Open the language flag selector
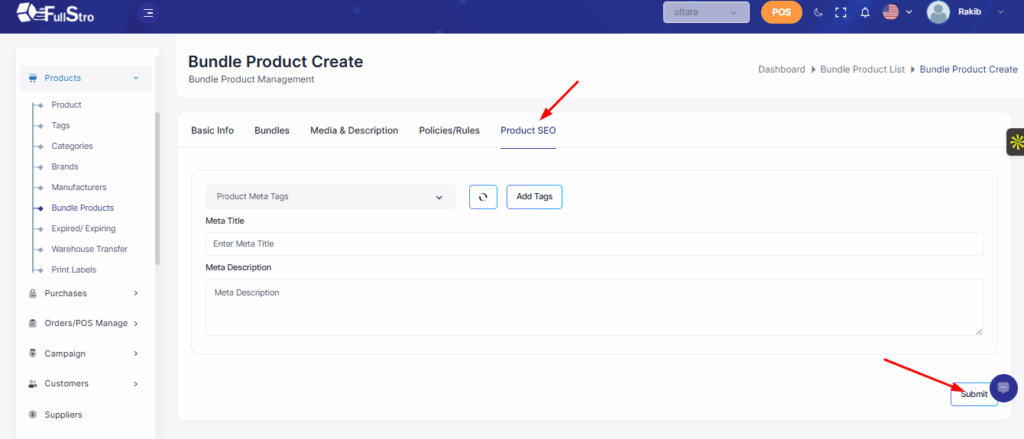This screenshot has height=439, width=1024. pos(896,13)
